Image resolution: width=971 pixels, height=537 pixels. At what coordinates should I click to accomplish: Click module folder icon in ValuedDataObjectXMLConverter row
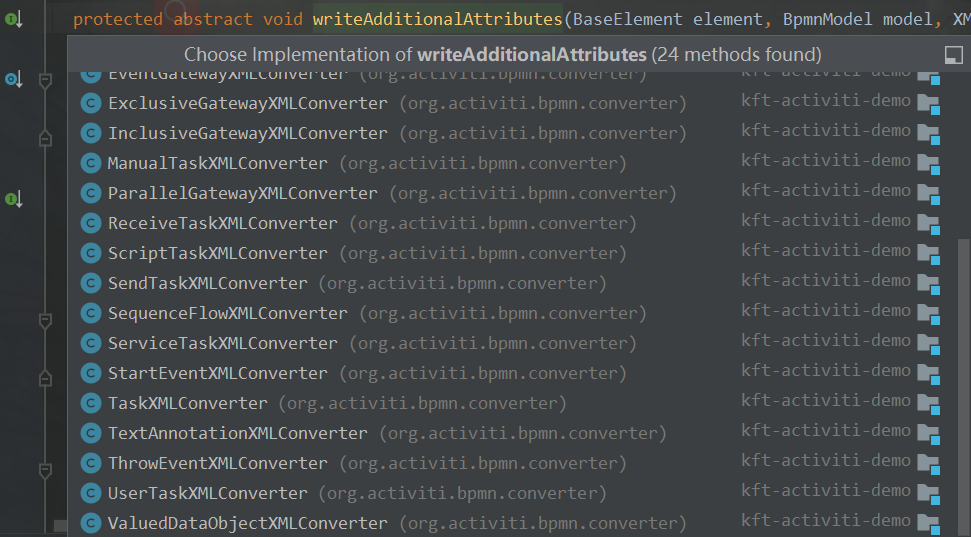pos(929,523)
